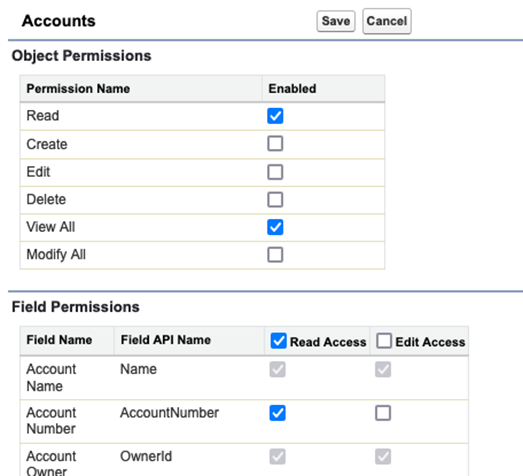Uncheck Read Access for AccountNumber field

pos(278,413)
